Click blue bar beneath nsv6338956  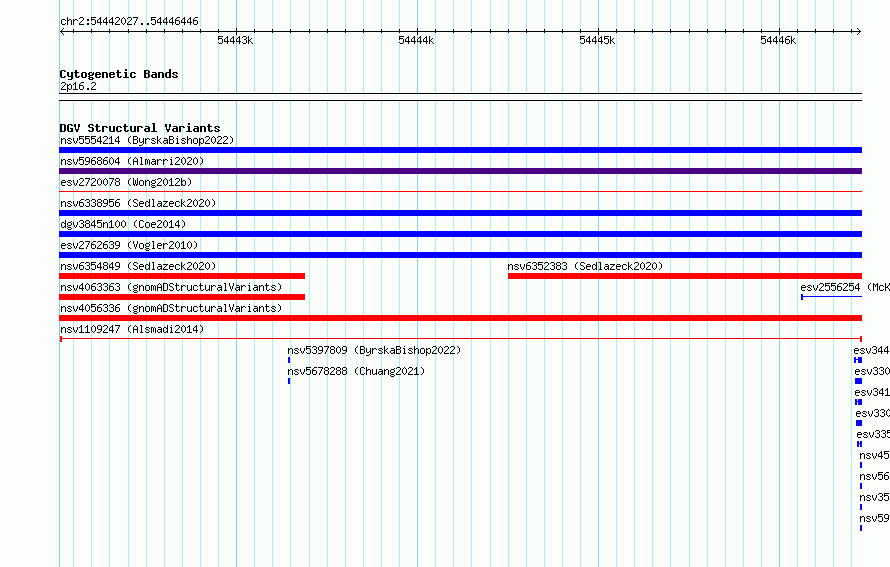(x=460, y=213)
